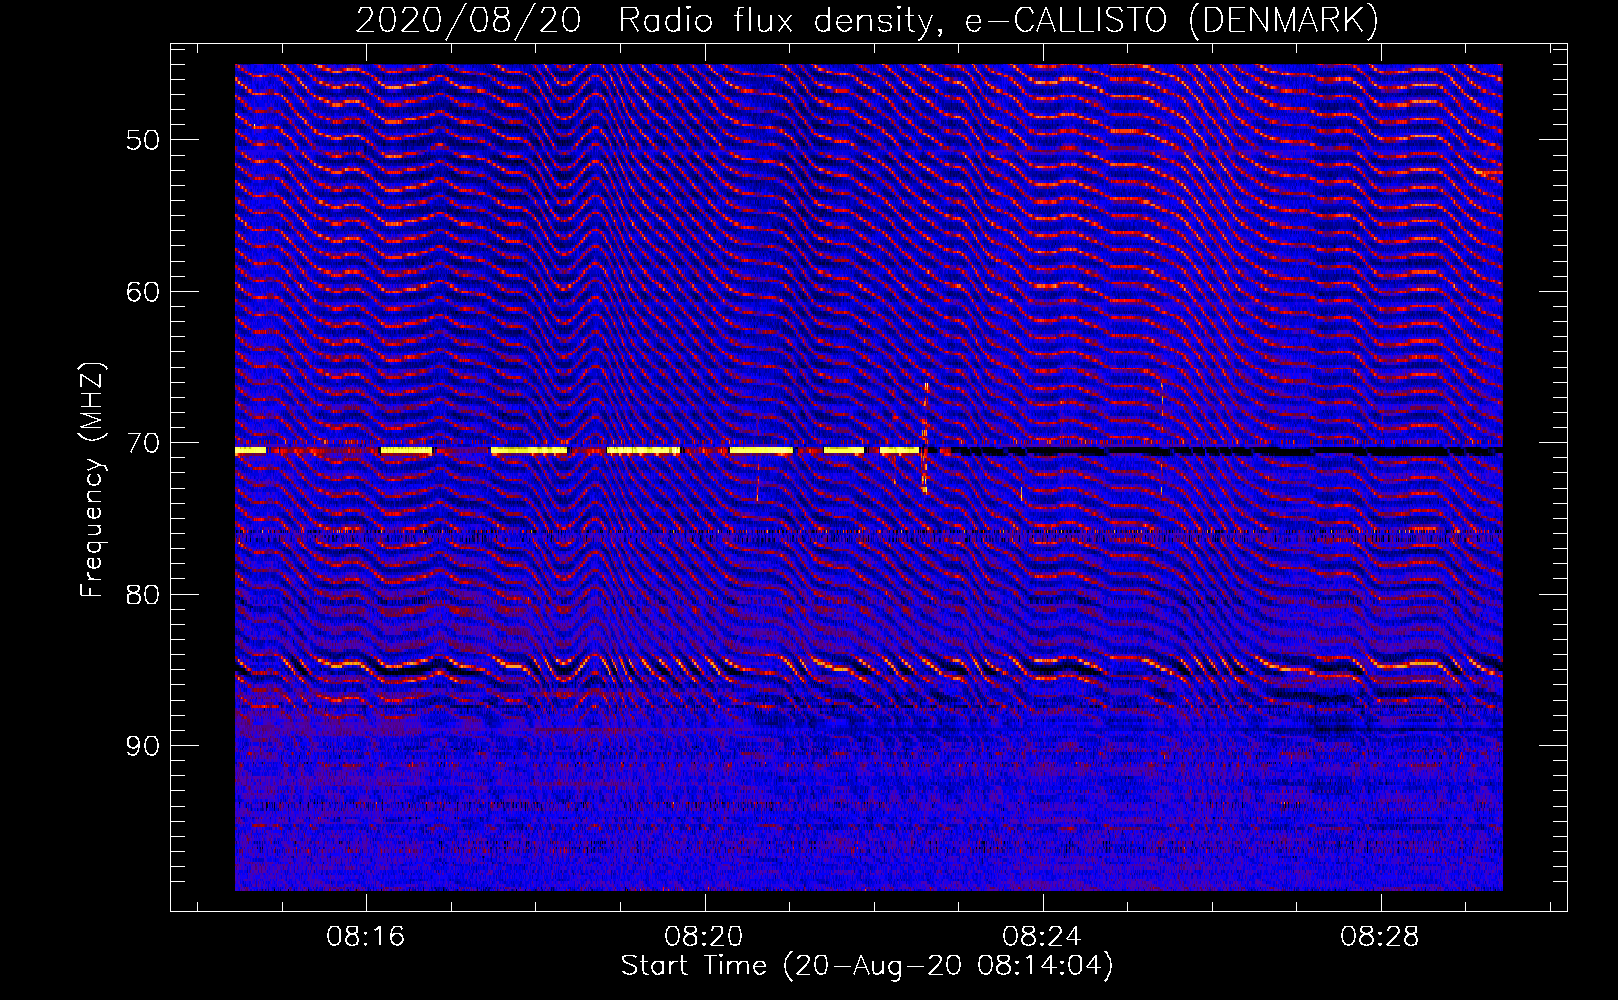This screenshot has width=1618, height=1000.
Task: Click the 50 MHz tick label on left axis
Action: click(143, 140)
